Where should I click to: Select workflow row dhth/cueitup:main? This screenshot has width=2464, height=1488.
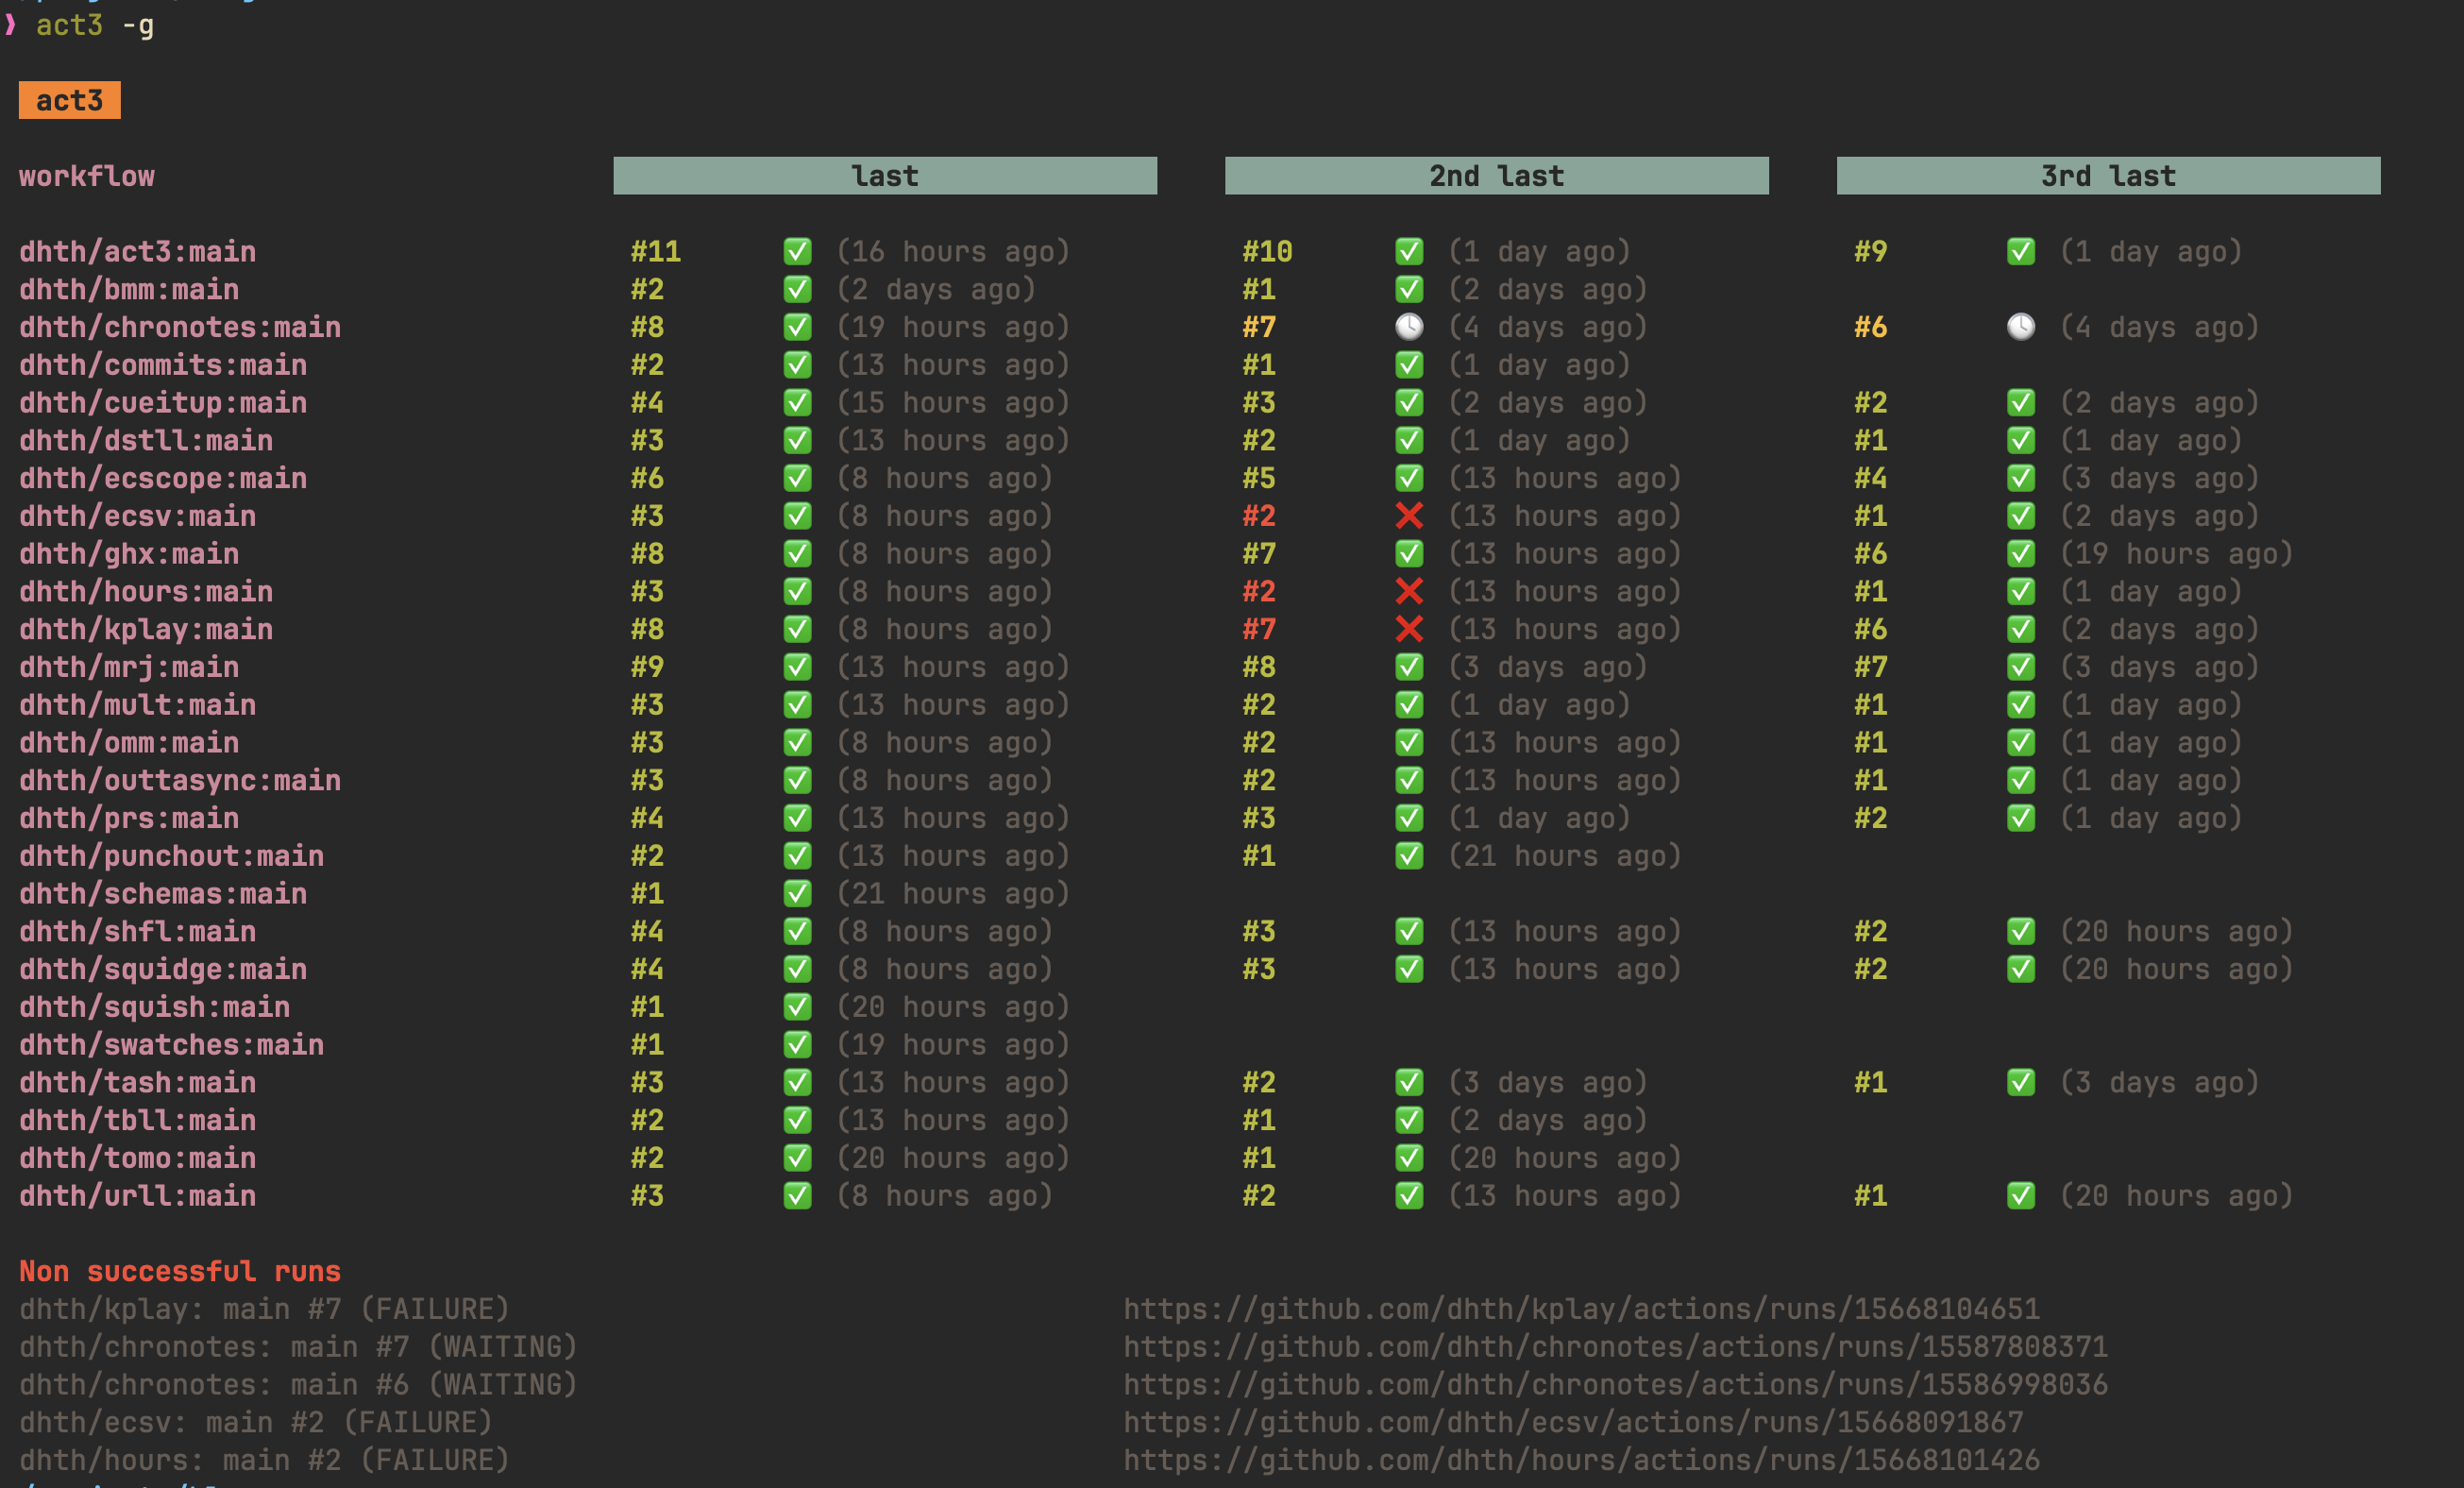click(x=163, y=403)
